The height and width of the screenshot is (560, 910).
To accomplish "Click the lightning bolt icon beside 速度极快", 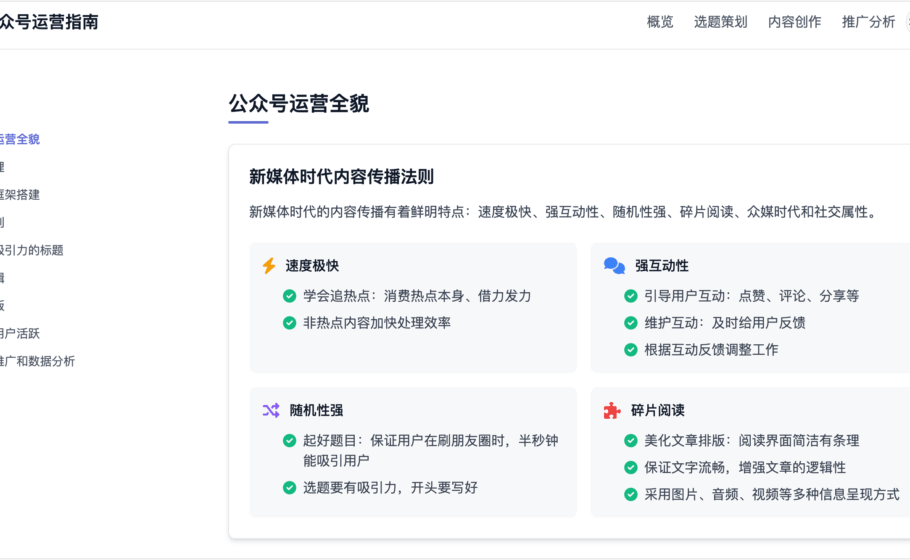I will tap(269, 266).
